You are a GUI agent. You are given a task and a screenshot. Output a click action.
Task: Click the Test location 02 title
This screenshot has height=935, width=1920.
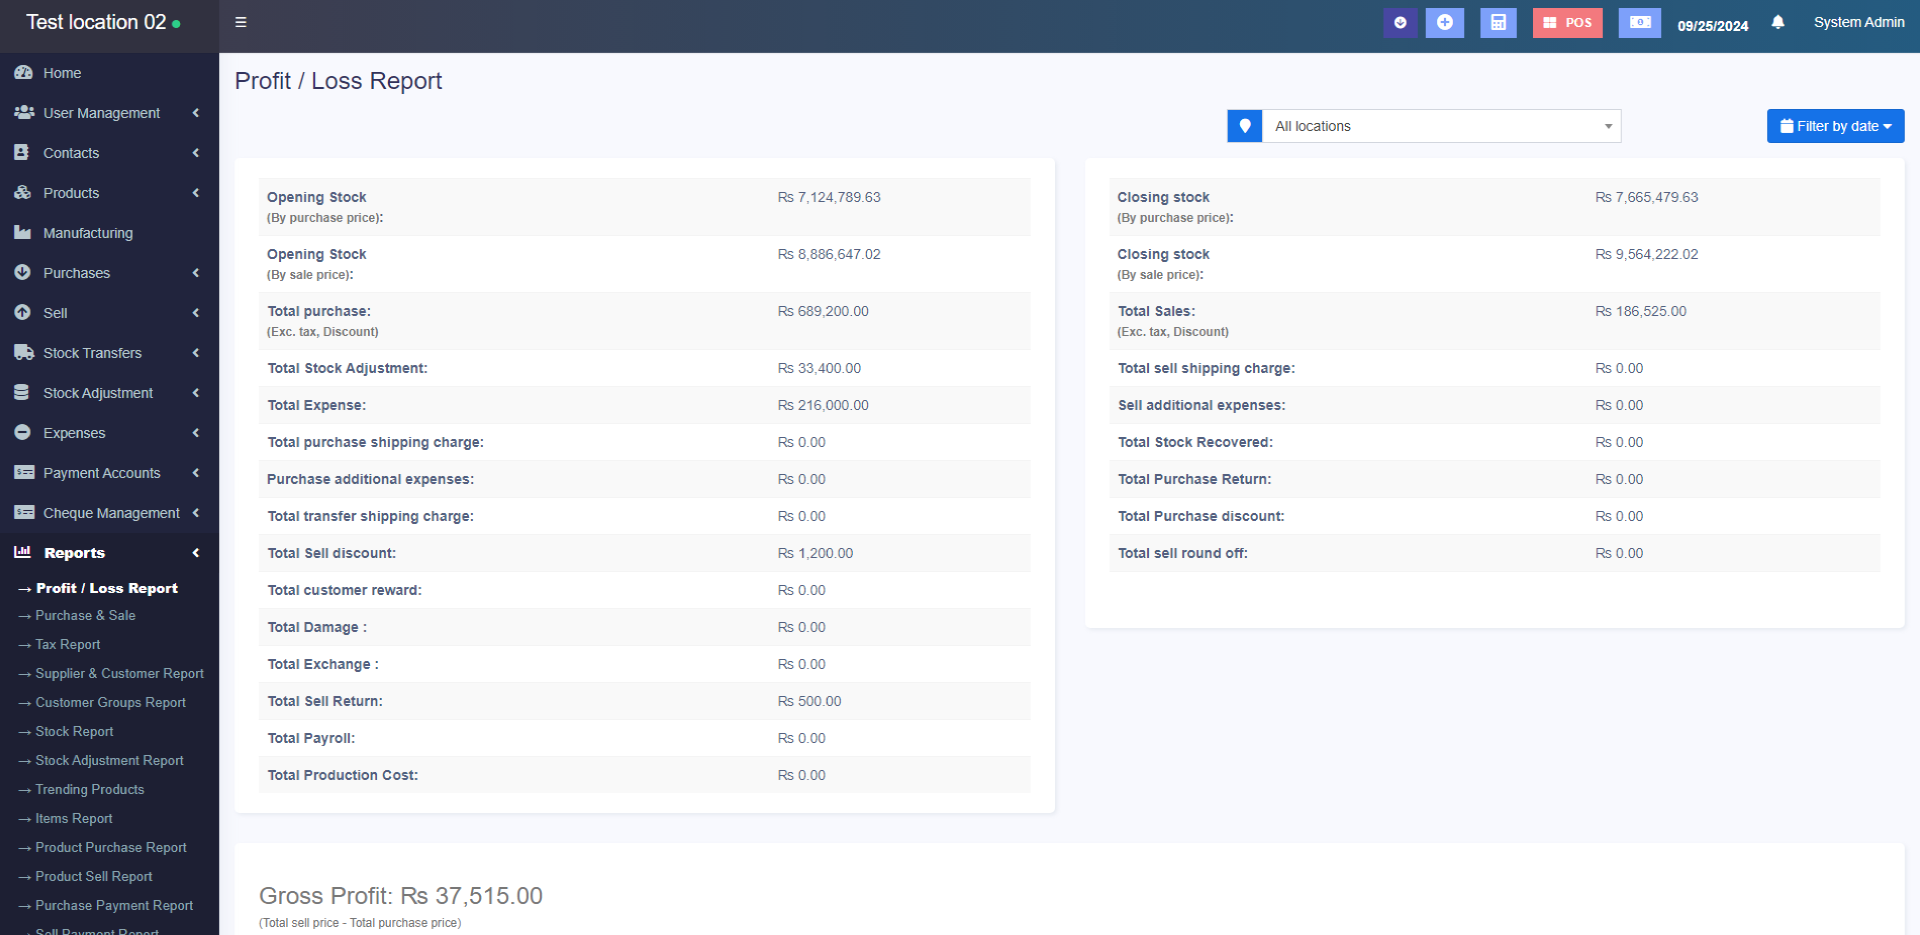(x=96, y=22)
